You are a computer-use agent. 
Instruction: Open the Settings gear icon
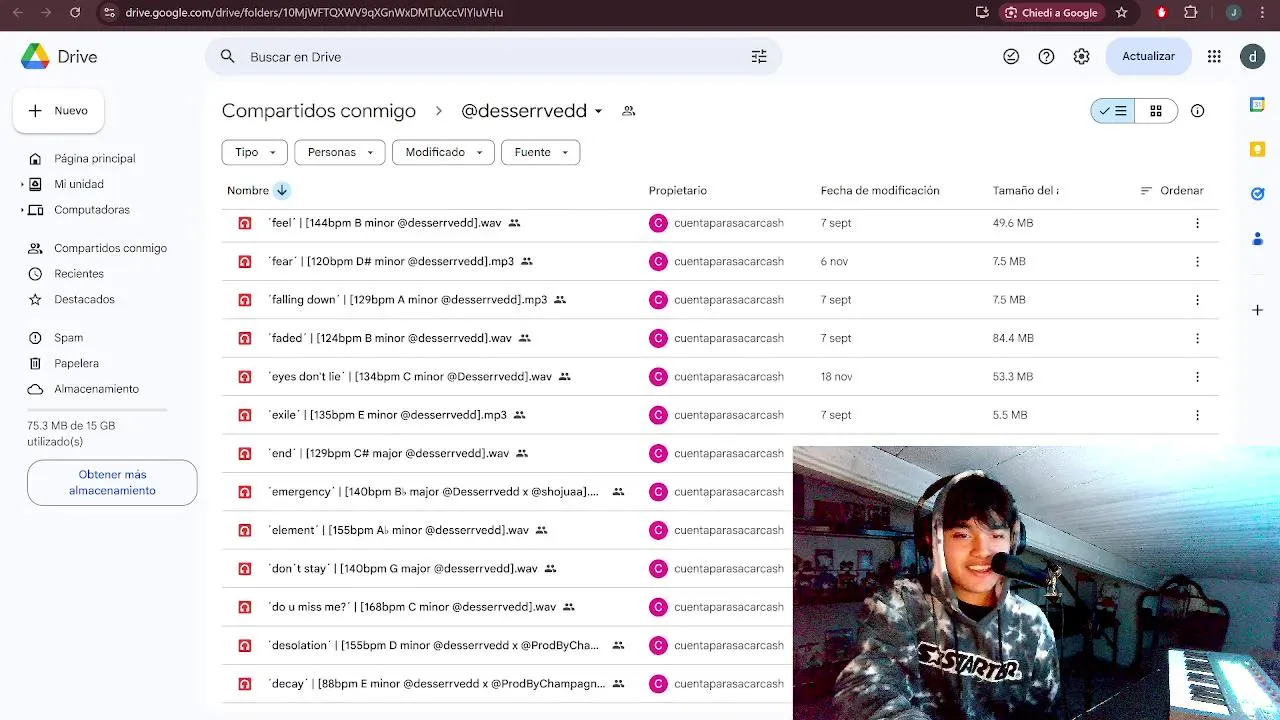tap(1081, 57)
